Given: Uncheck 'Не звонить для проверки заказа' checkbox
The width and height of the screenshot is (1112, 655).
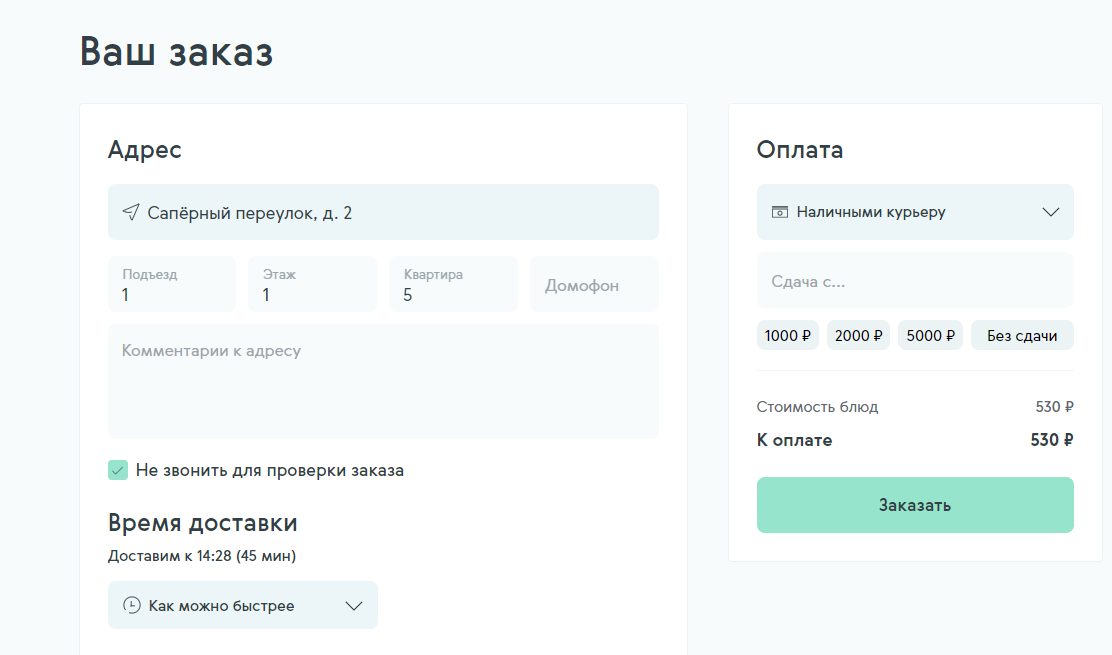Looking at the screenshot, I should (118, 470).
